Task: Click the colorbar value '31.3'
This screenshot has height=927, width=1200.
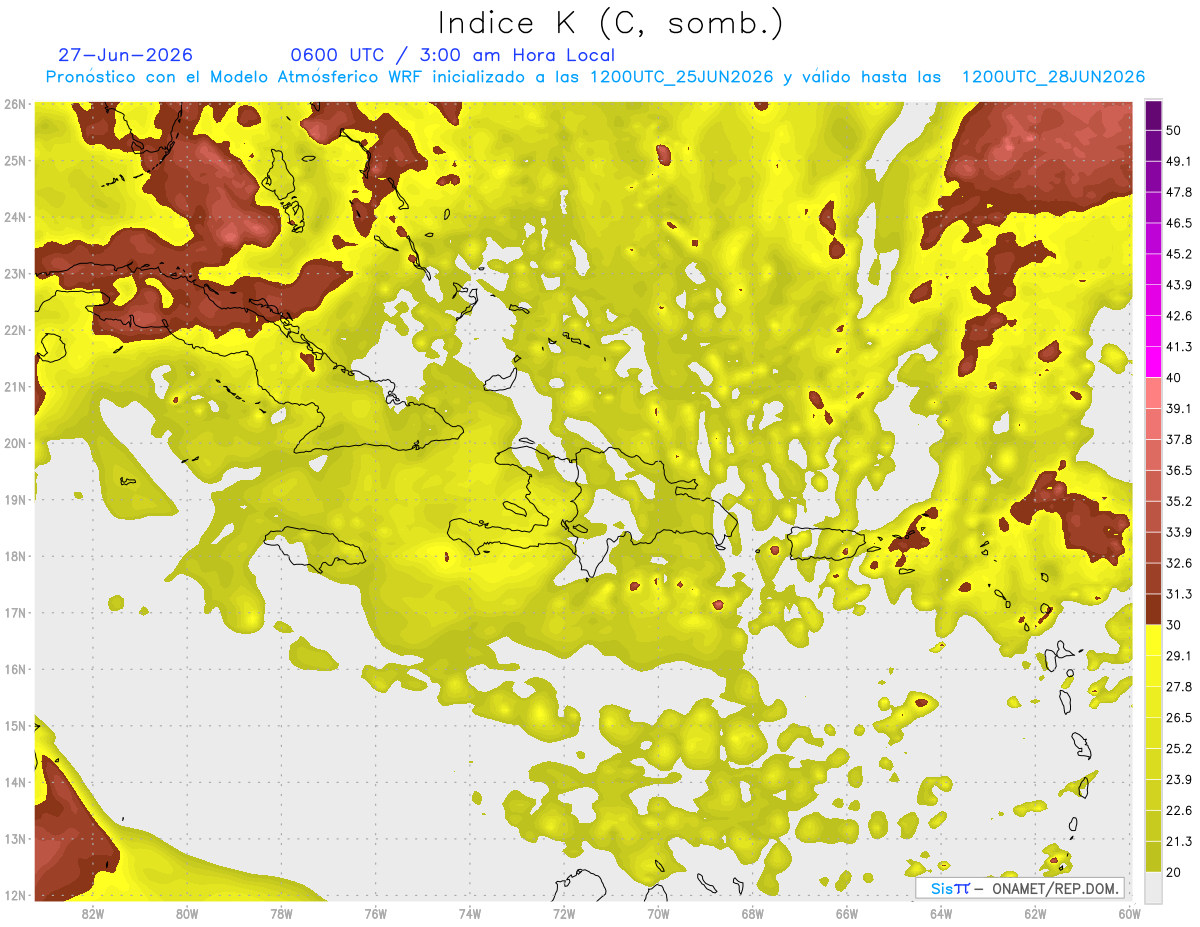Action: 1178,594
